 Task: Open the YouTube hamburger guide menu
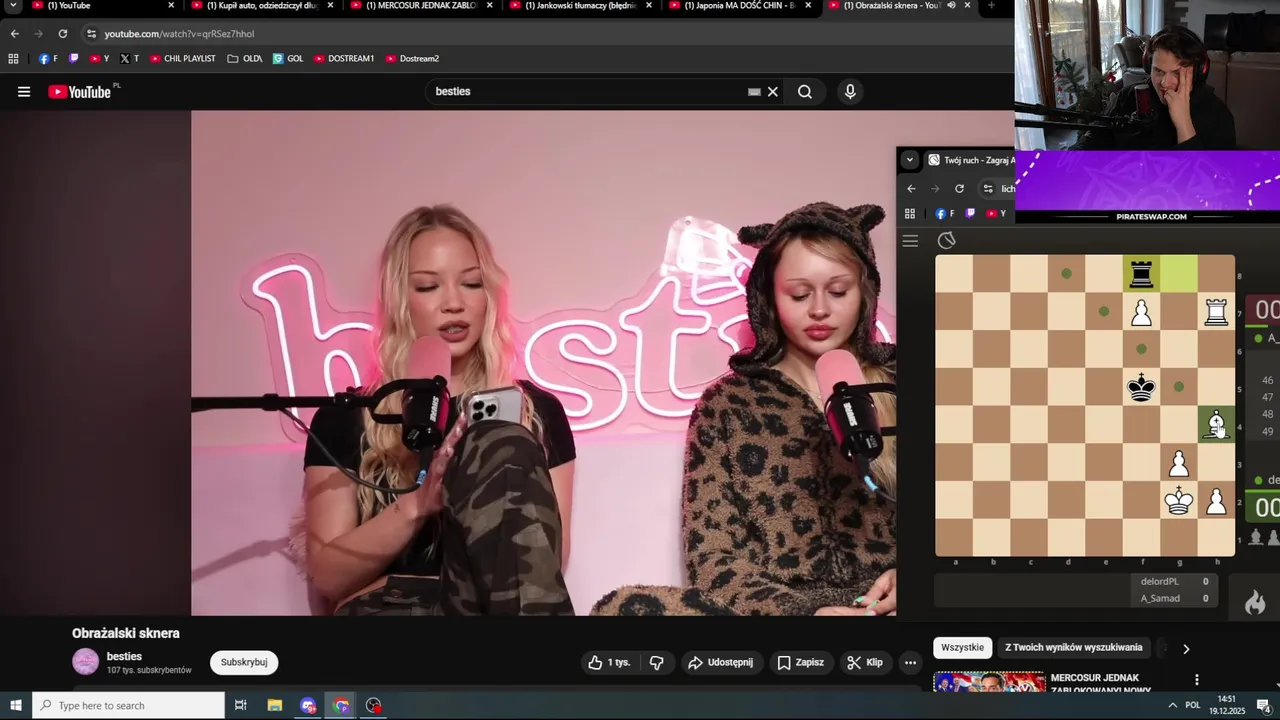coord(24,92)
